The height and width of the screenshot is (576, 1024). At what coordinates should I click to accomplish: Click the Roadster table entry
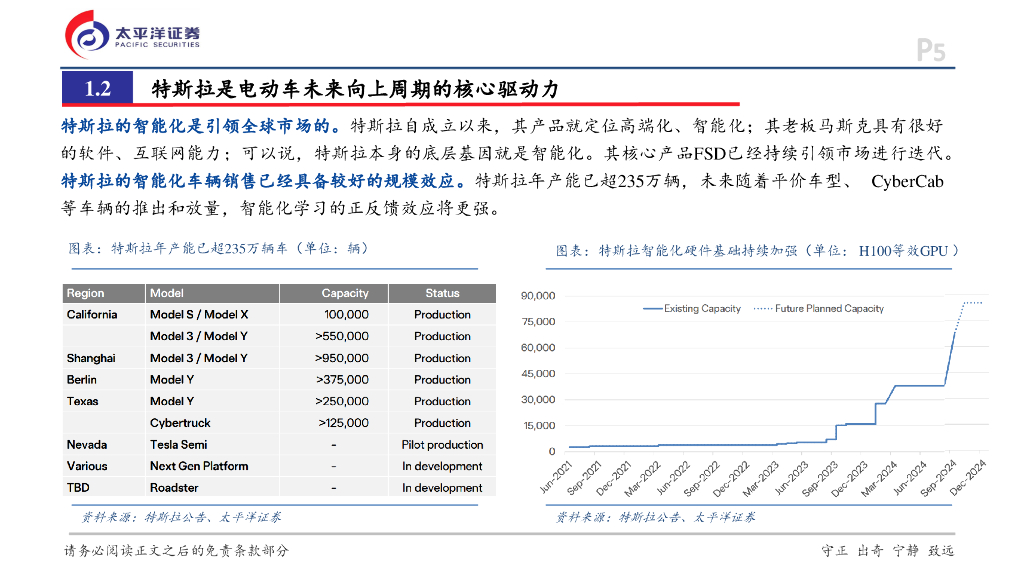click(174, 488)
